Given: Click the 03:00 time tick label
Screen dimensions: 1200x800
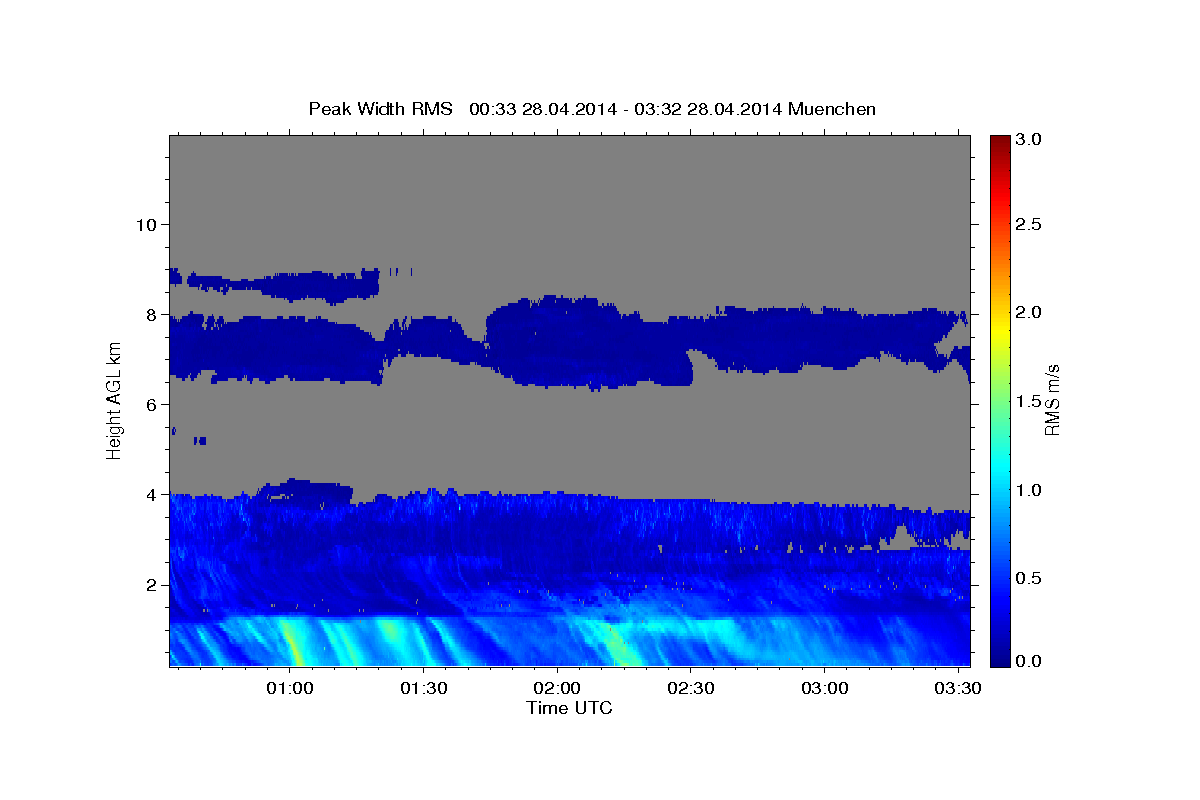Looking at the screenshot, I should pos(825,690).
